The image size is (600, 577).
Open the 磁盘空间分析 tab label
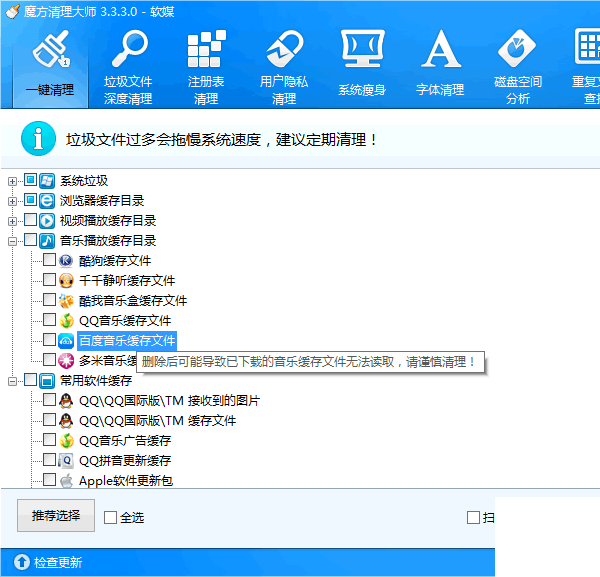pyautogui.click(x=518, y=90)
